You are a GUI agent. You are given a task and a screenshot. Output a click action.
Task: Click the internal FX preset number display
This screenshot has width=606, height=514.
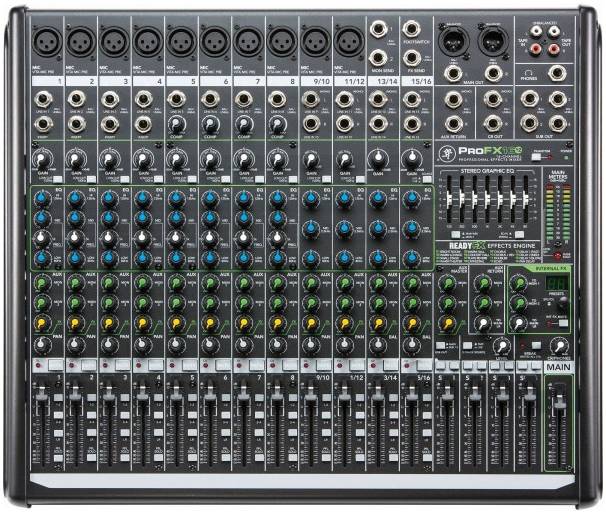point(557,284)
